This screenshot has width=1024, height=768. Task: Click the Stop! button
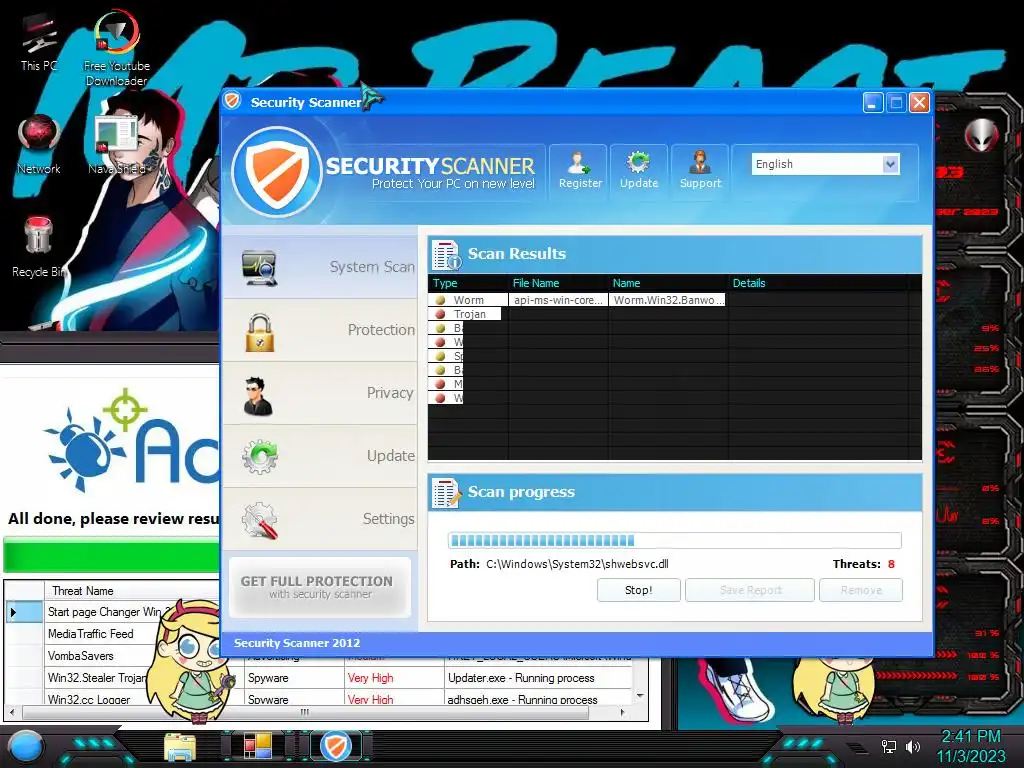pyautogui.click(x=638, y=590)
